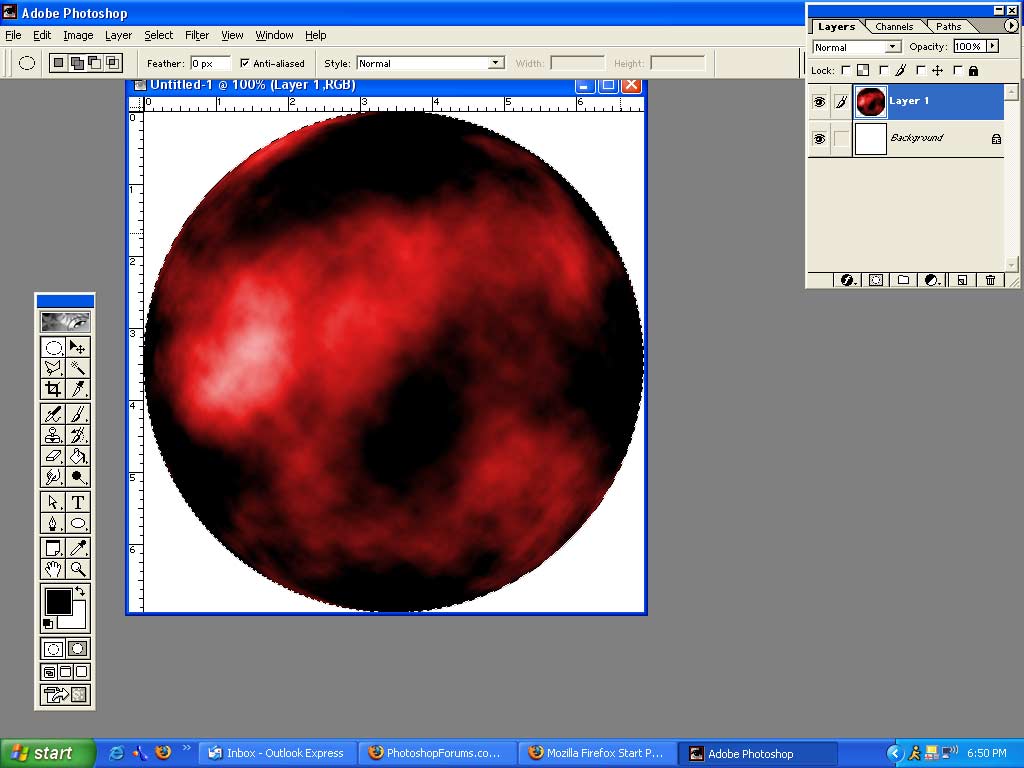Click the Move tool
Screen dimensions: 1024x768
[x=77, y=347]
